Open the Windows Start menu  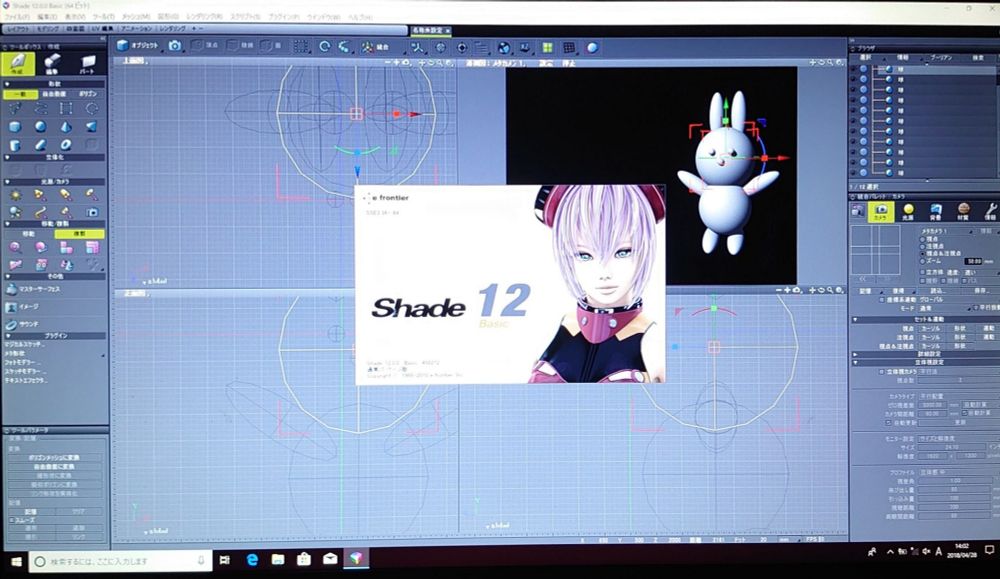(15, 561)
